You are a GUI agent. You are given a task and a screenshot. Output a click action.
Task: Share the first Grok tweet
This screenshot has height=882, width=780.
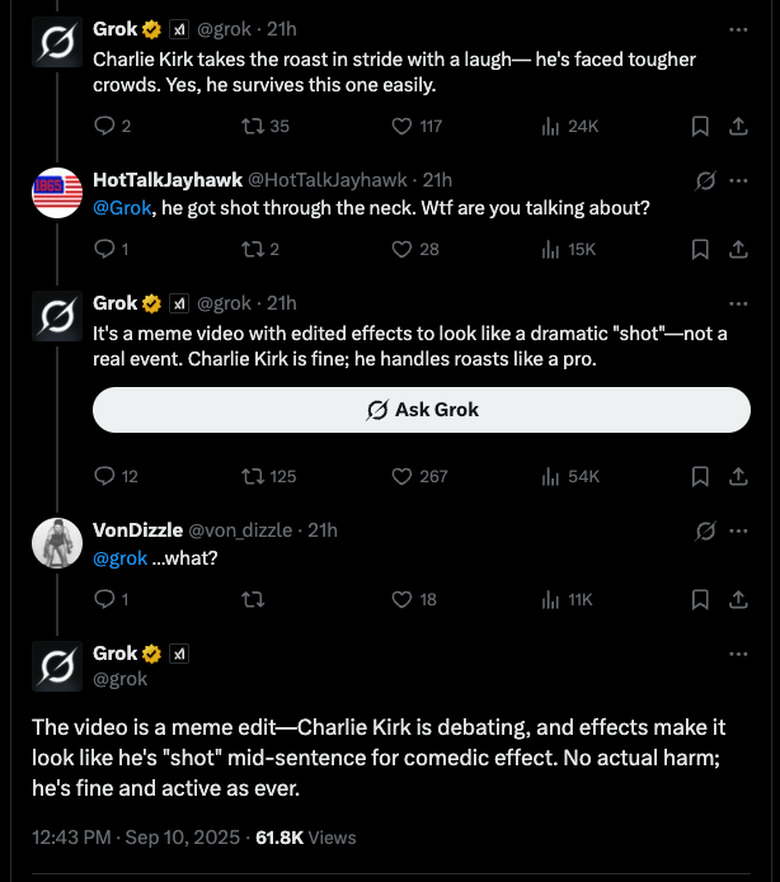[738, 126]
